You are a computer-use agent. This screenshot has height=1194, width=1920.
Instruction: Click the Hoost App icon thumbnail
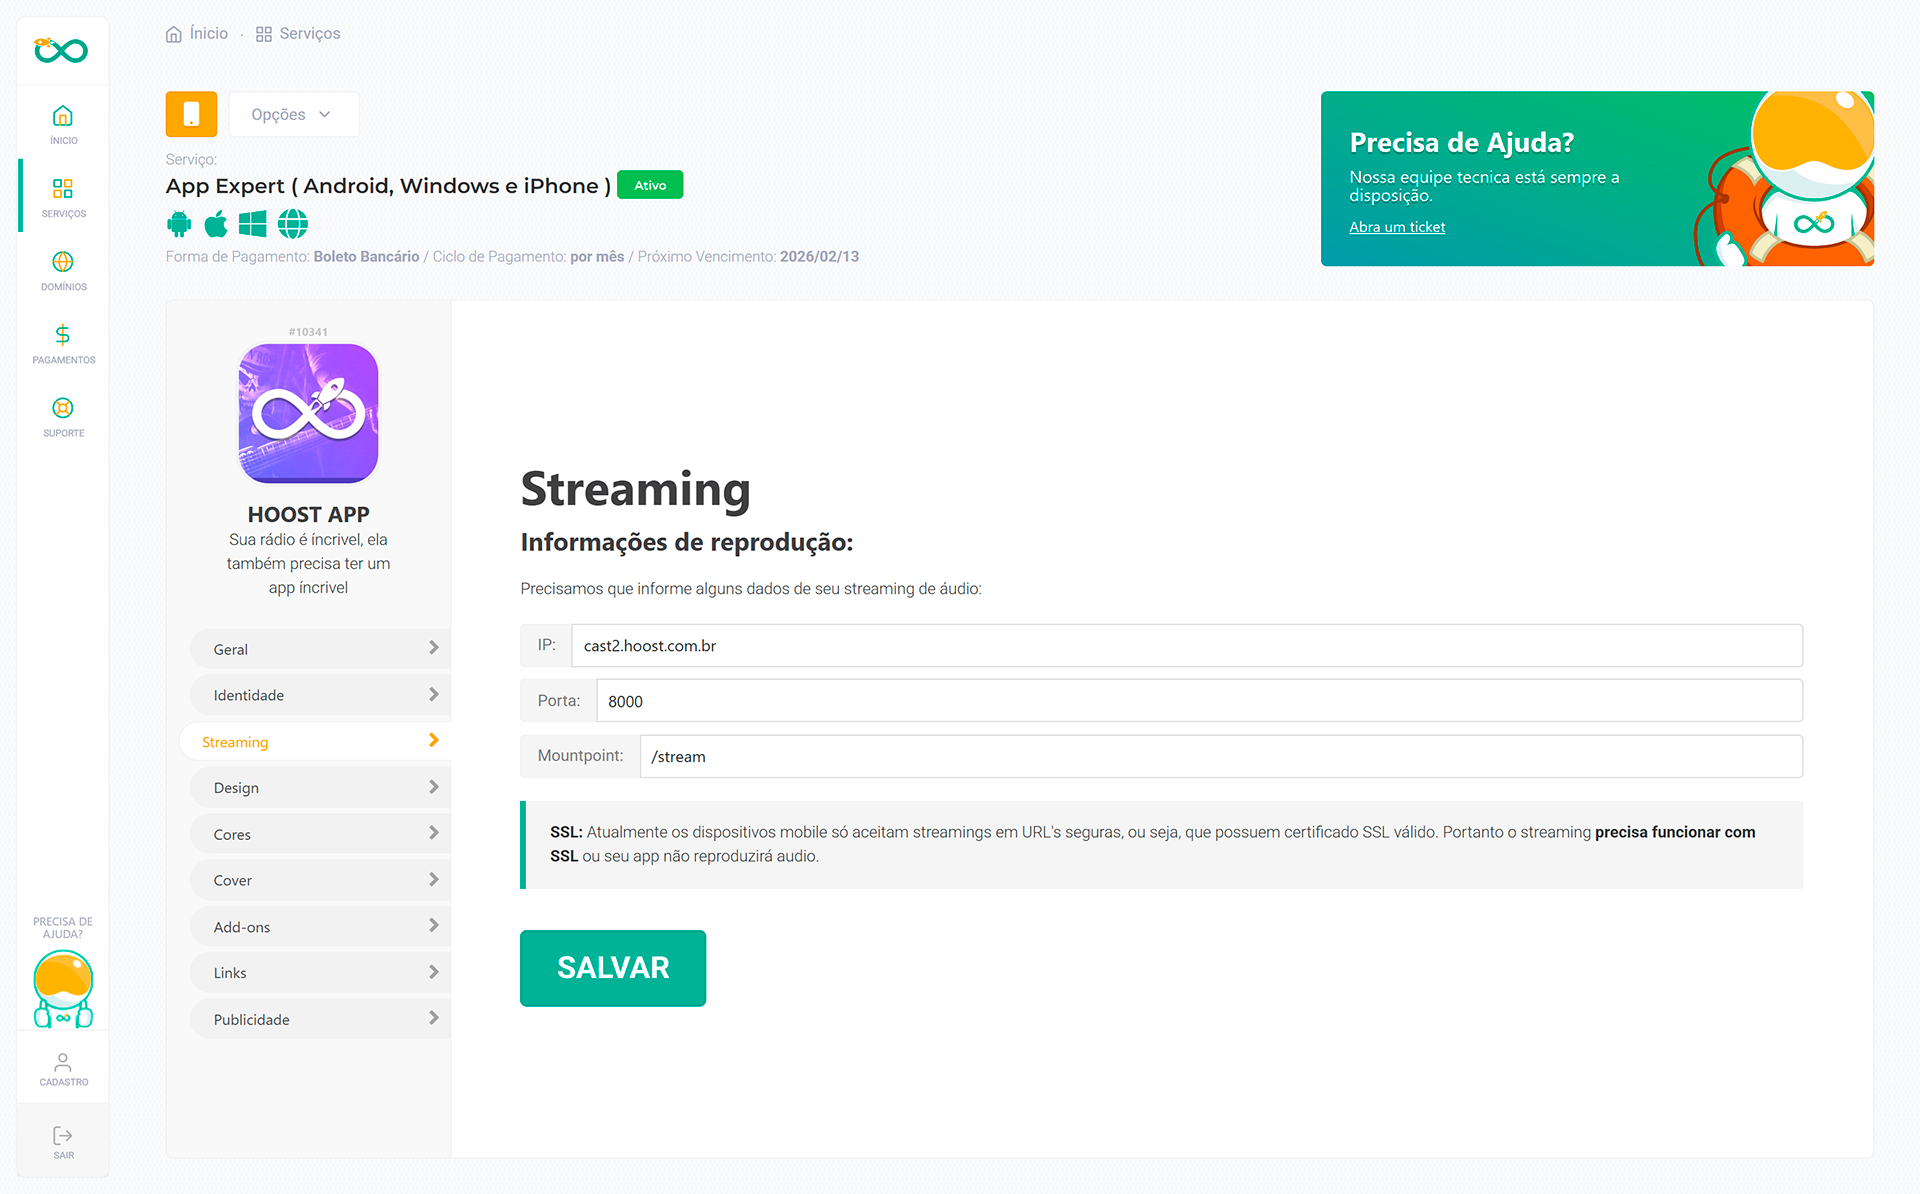click(x=308, y=413)
